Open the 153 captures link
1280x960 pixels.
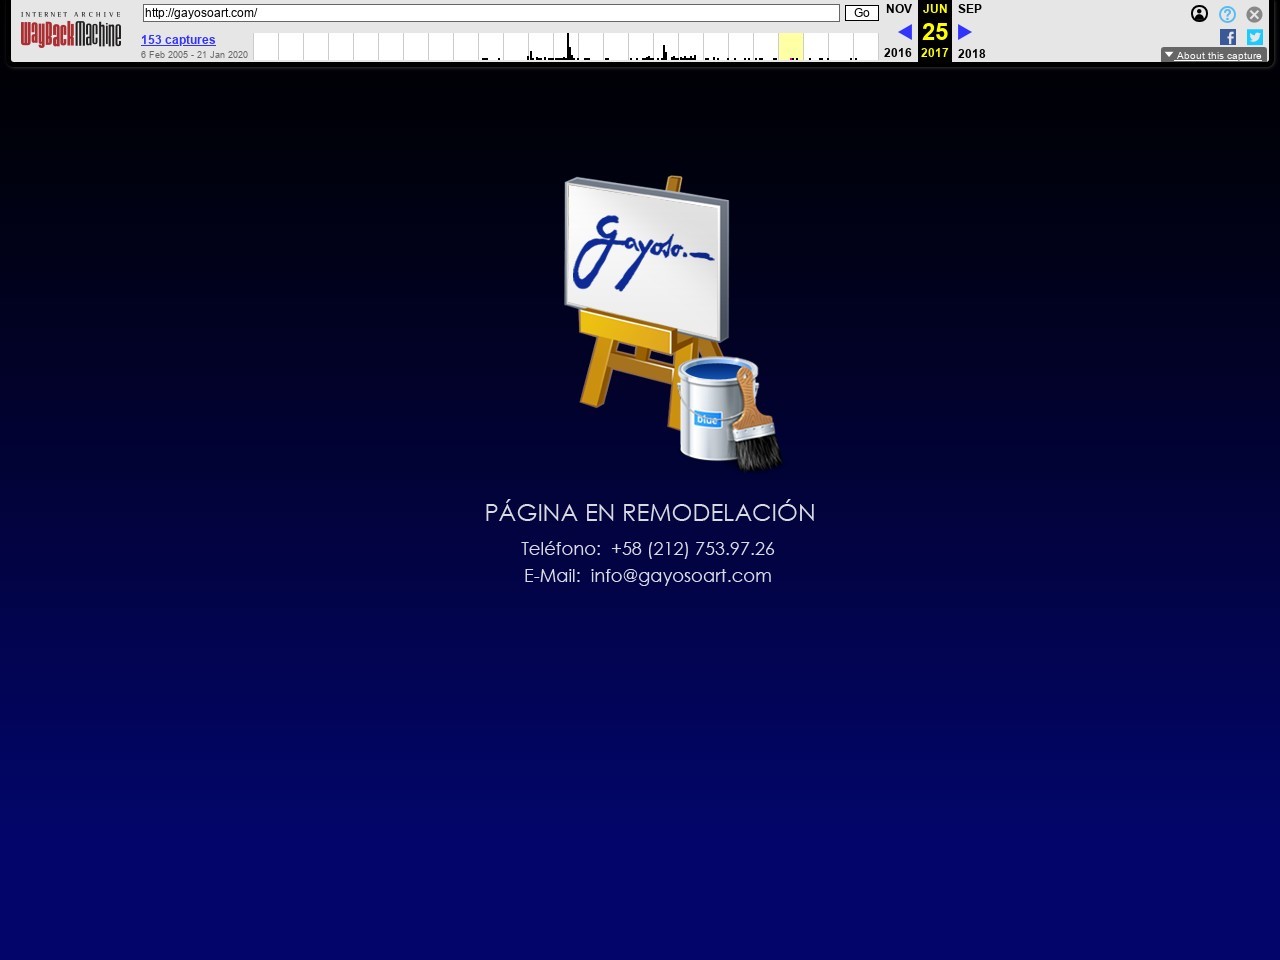click(x=178, y=40)
